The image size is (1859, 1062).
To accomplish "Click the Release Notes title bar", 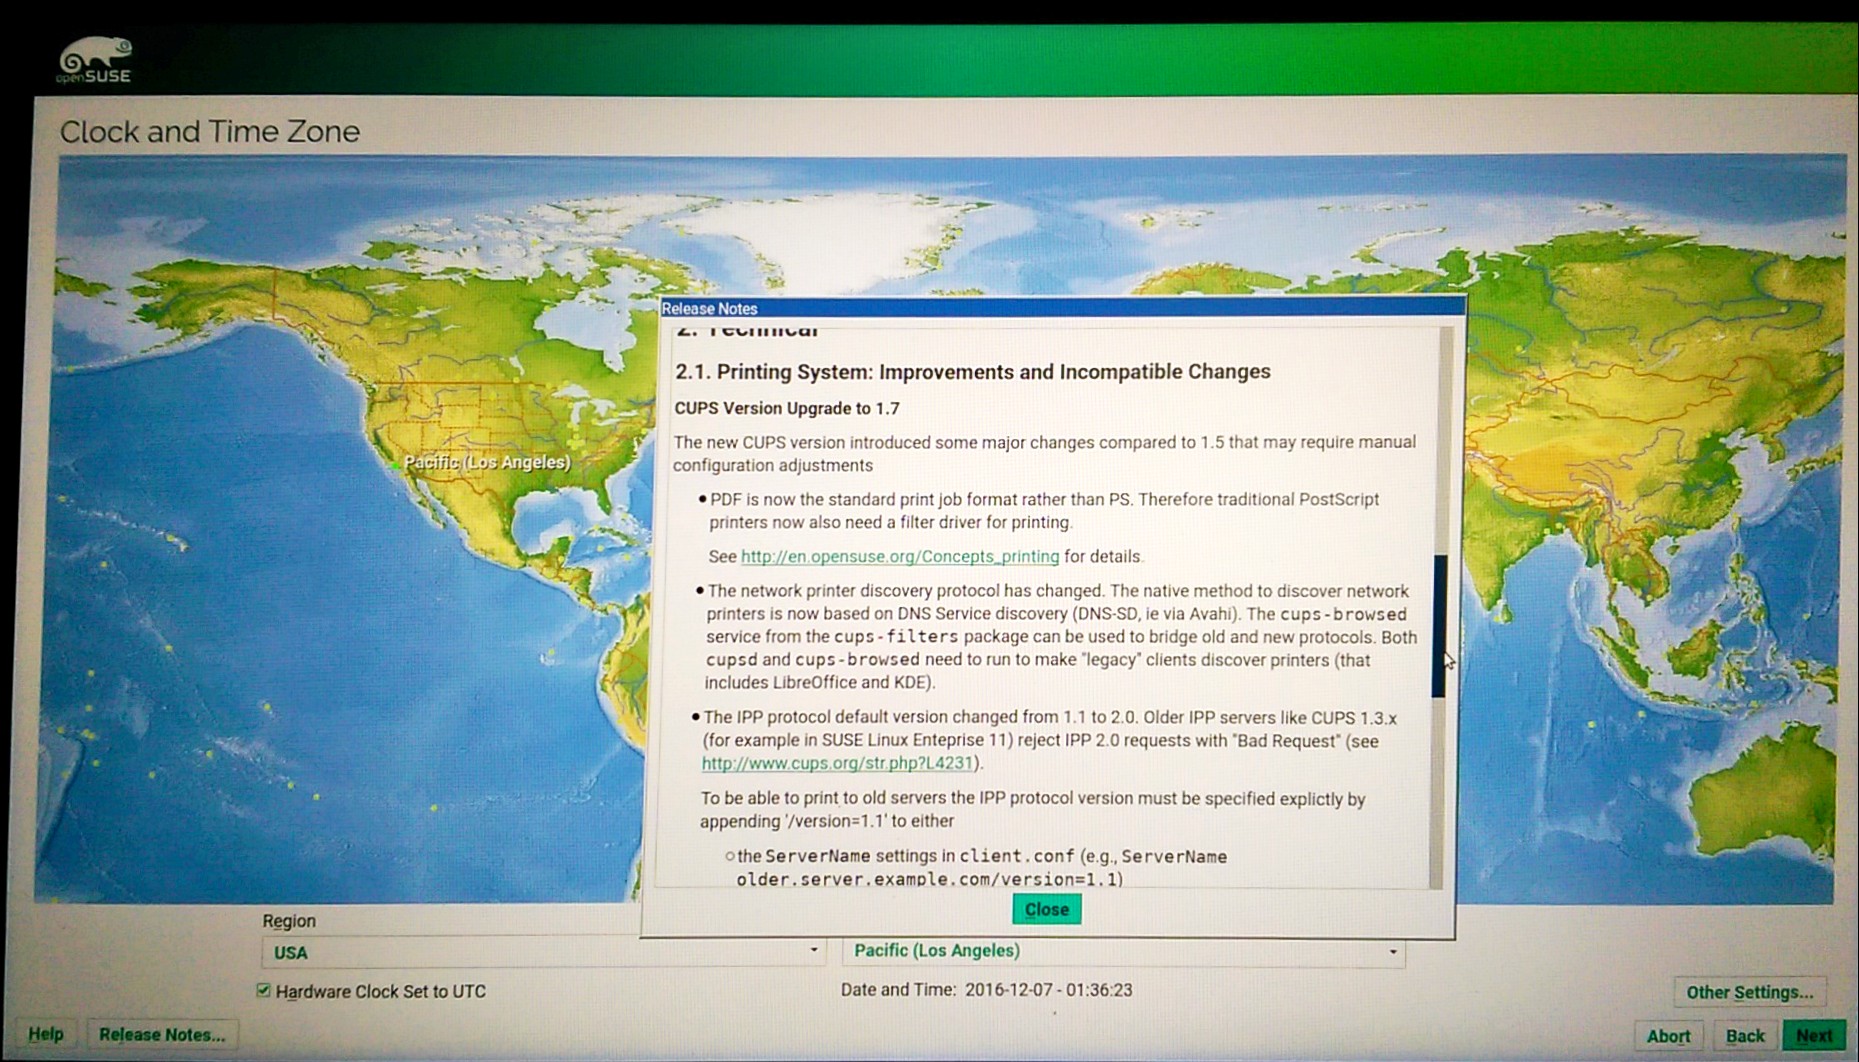I will (1062, 308).
